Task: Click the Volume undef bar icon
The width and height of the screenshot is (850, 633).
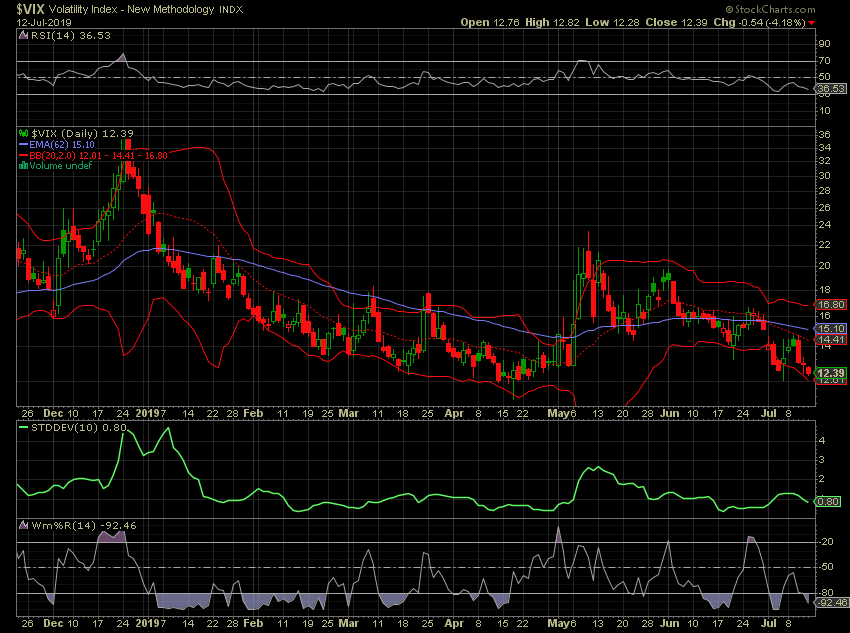Action: click(x=23, y=166)
